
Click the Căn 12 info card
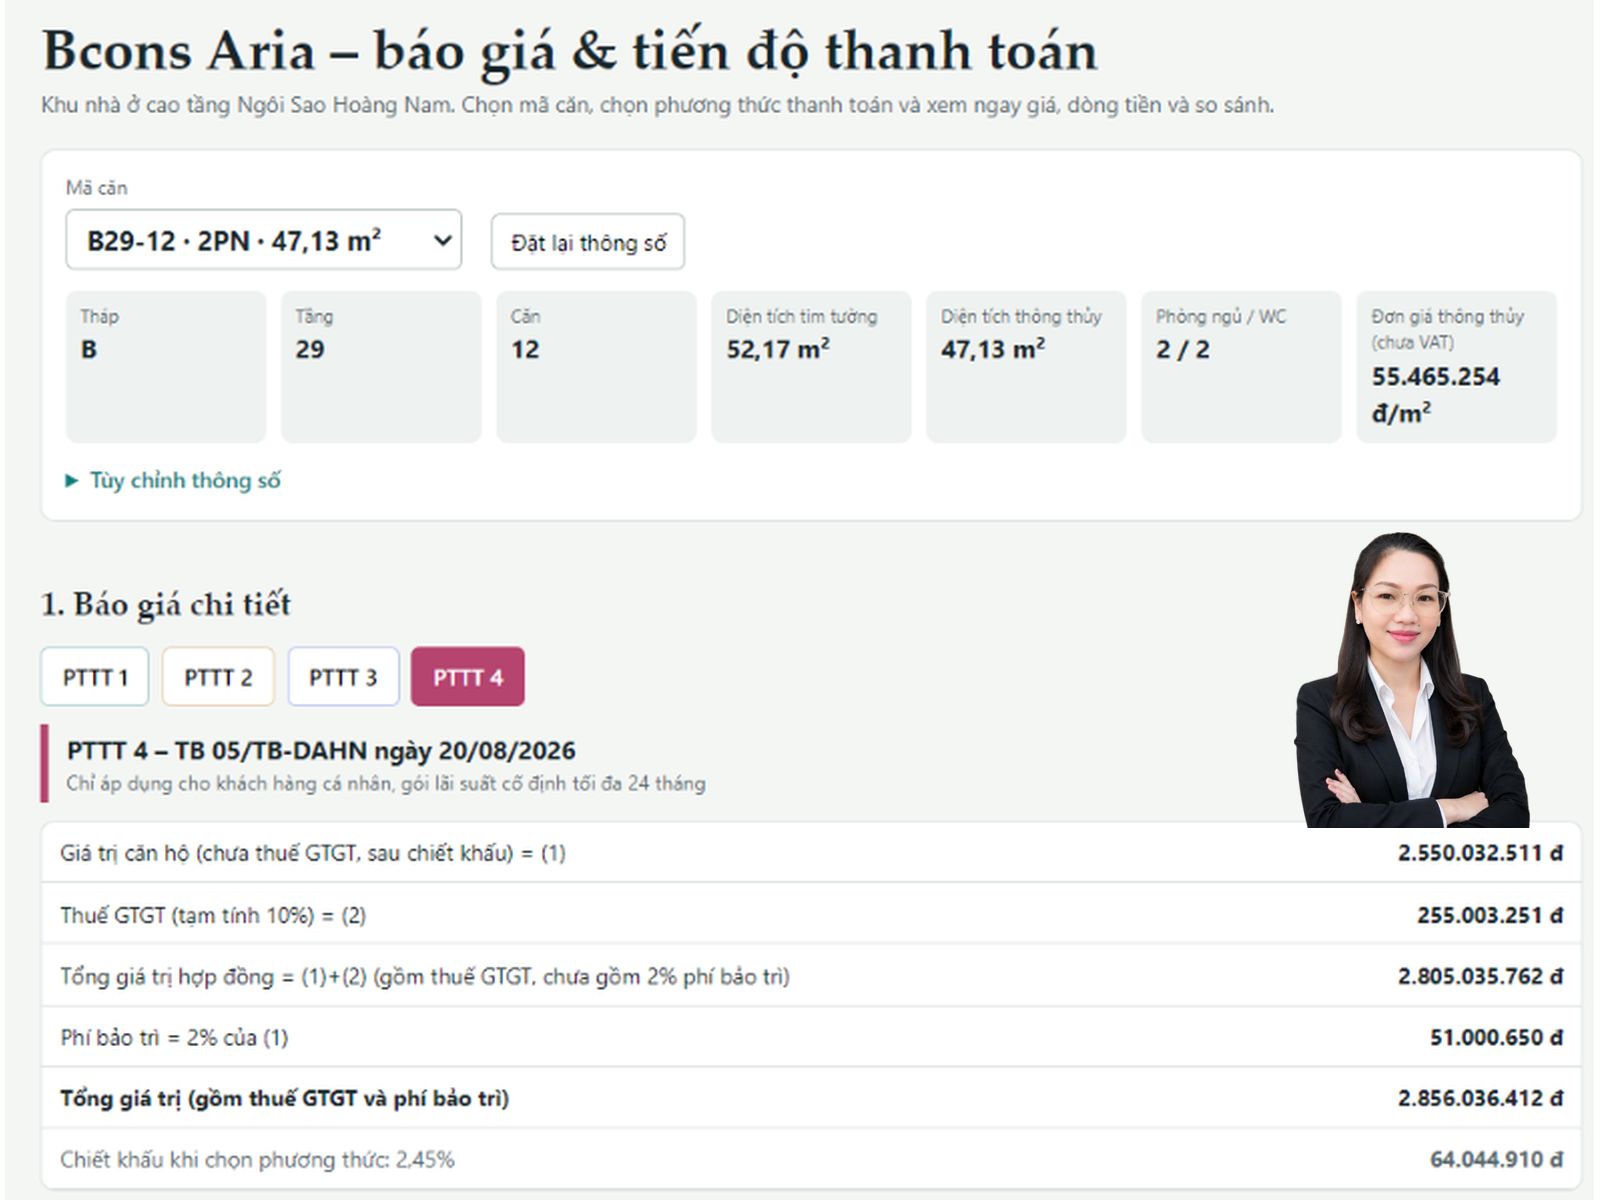click(596, 367)
